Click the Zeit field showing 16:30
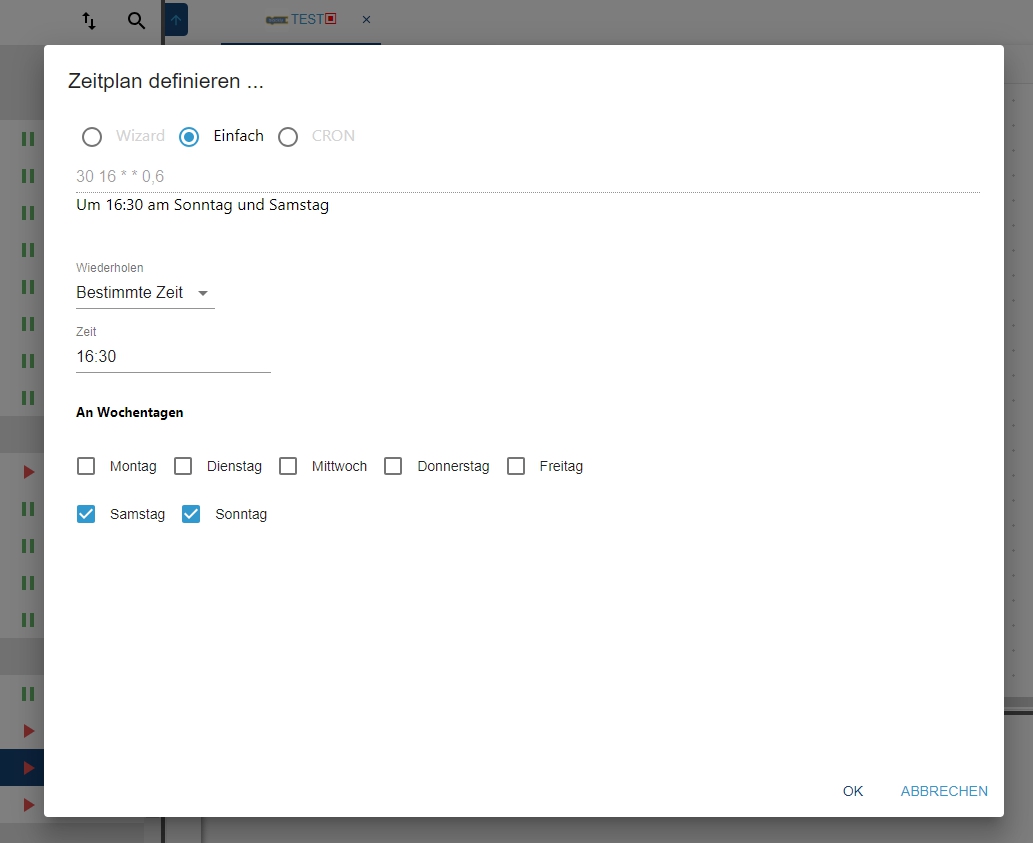The width and height of the screenshot is (1033, 843). (x=150, y=356)
